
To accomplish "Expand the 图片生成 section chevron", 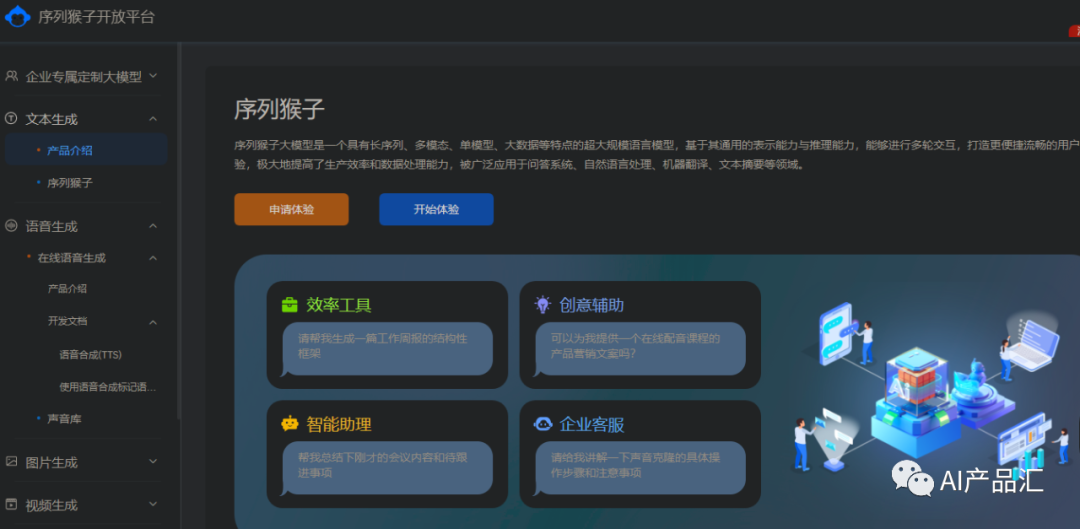I will tap(153, 462).
